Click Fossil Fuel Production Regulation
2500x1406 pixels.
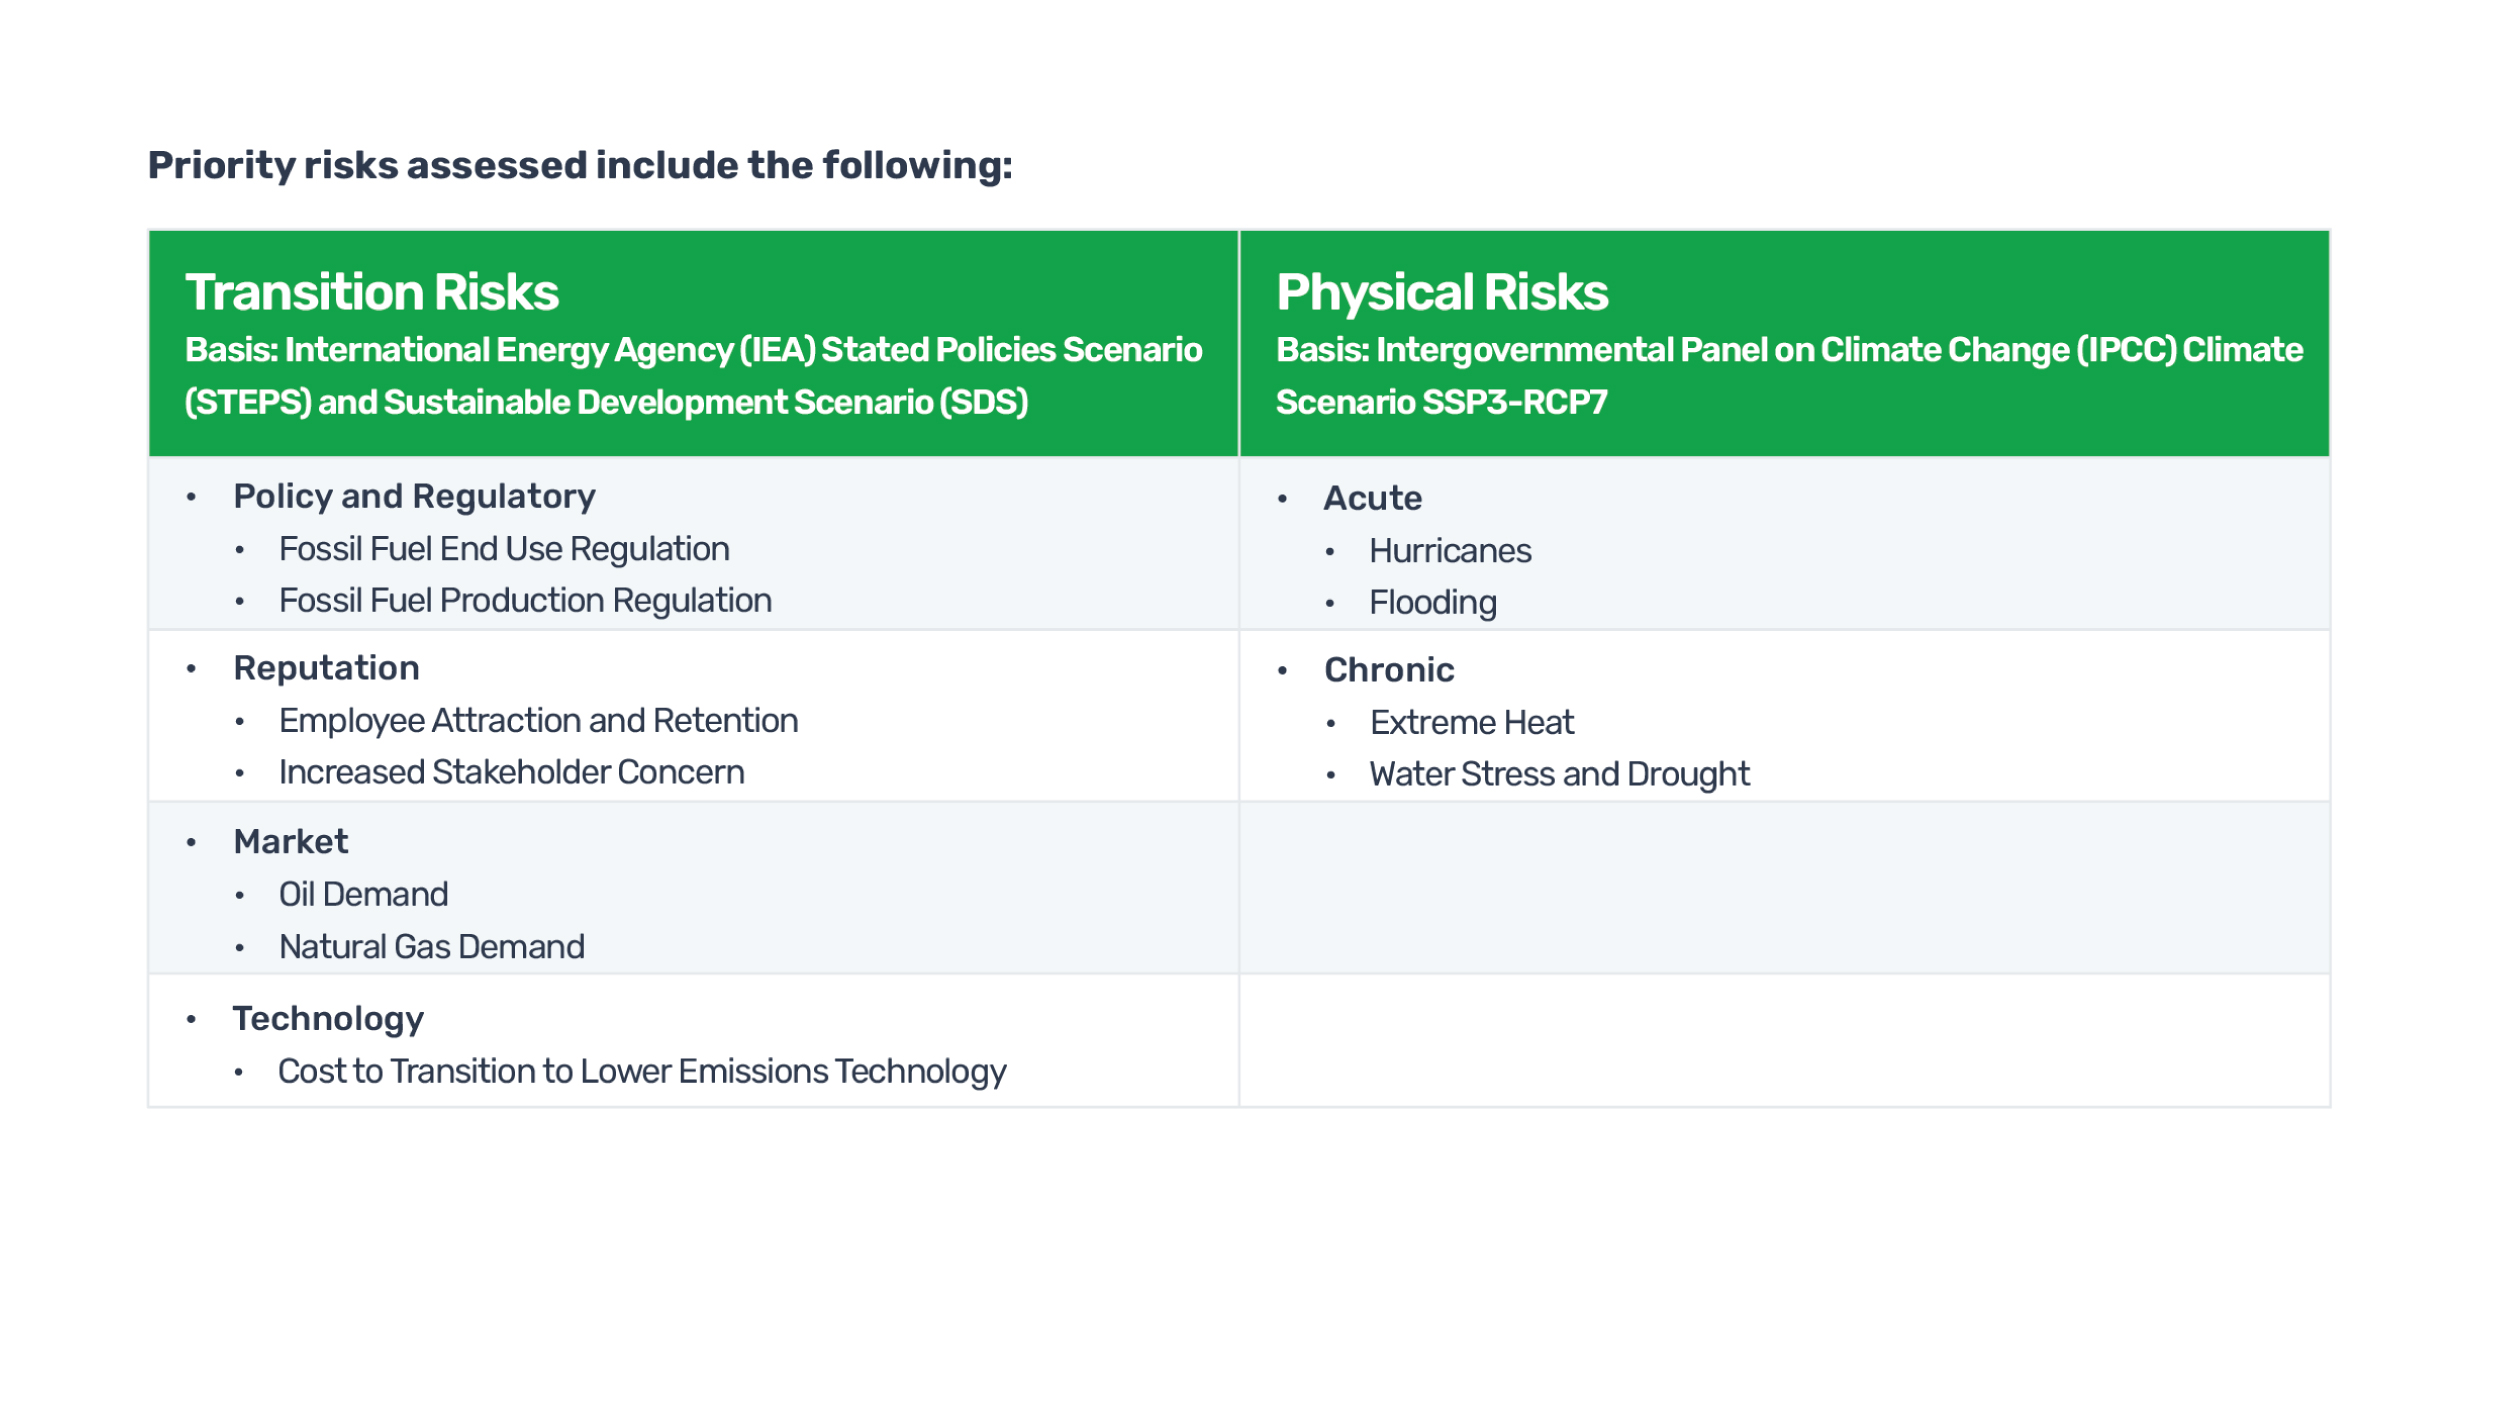[x=525, y=600]
